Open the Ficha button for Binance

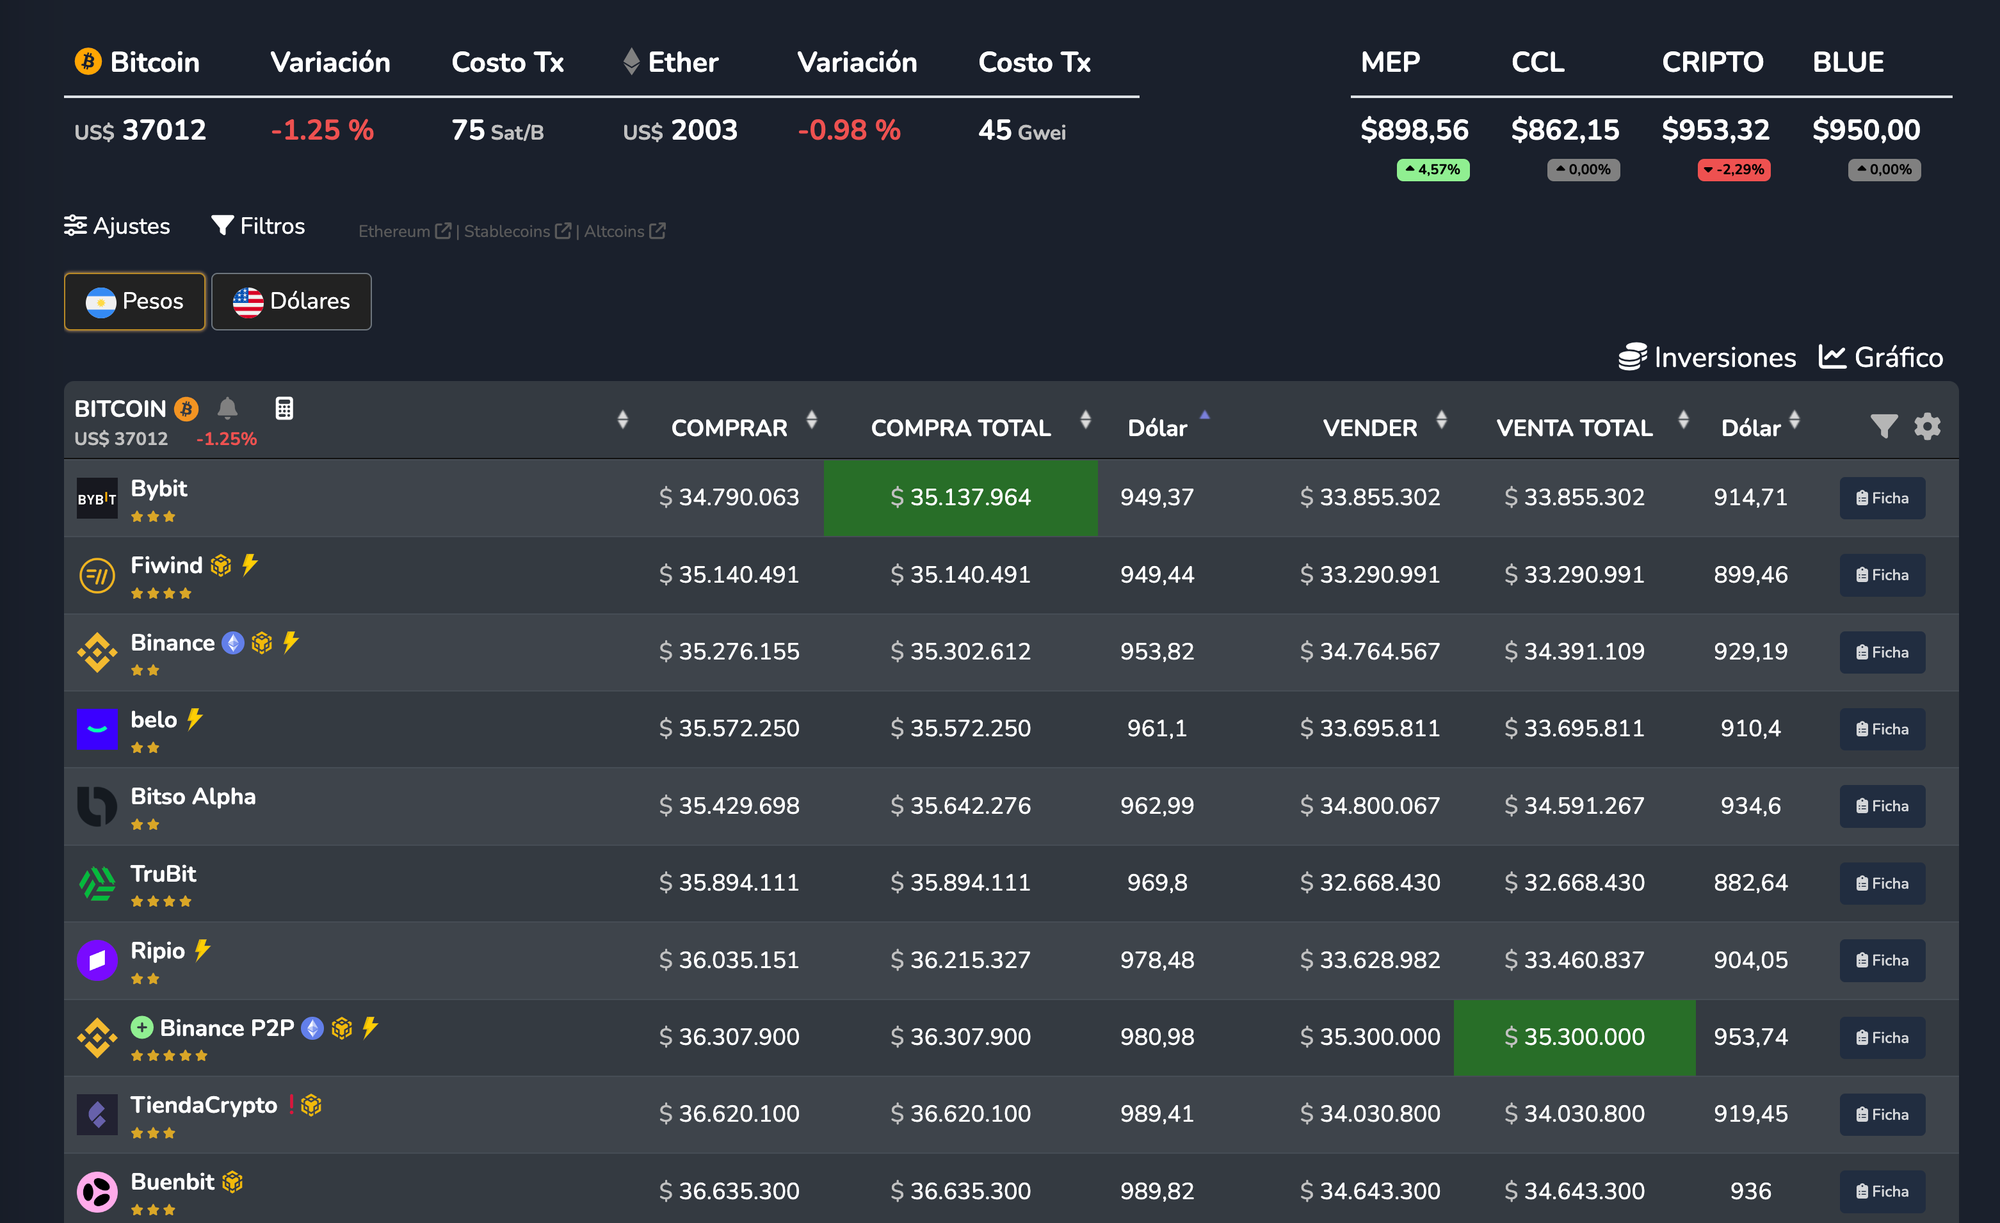tap(1883, 652)
